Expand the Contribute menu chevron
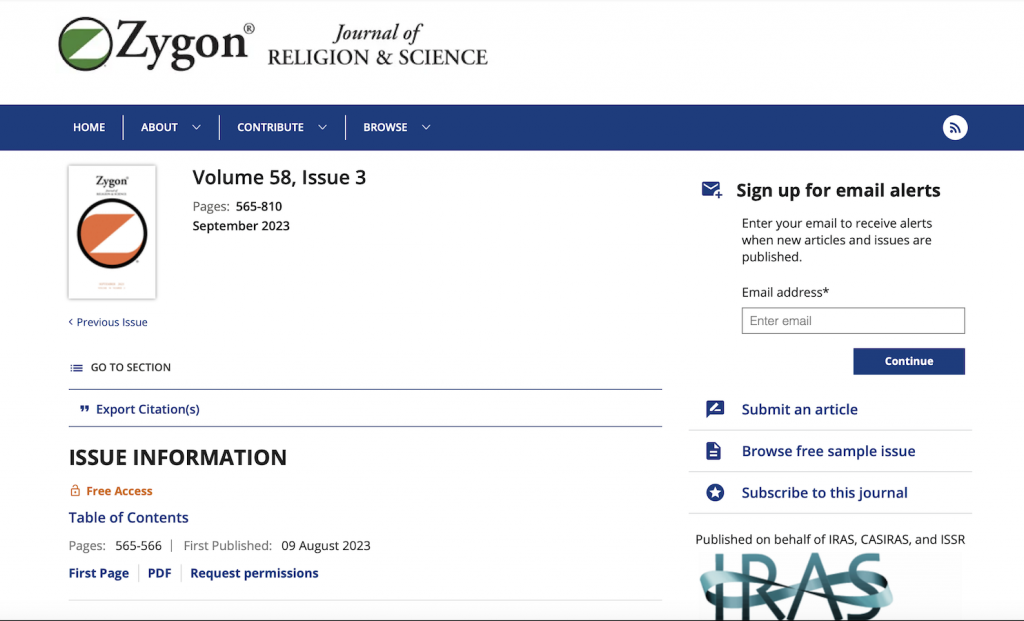1024x621 pixels. pos(322,127)
